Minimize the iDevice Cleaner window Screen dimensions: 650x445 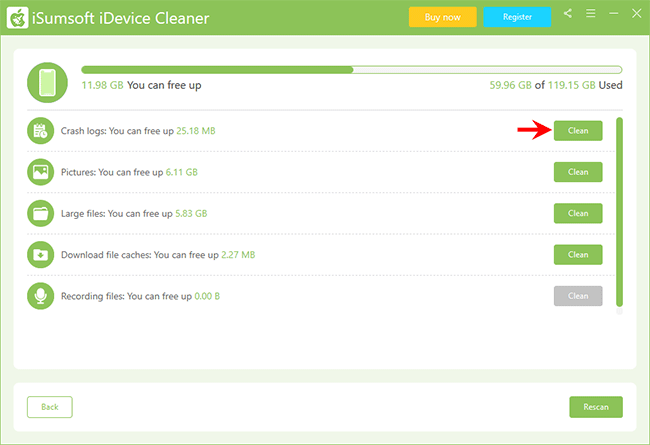tap(614, 14)
